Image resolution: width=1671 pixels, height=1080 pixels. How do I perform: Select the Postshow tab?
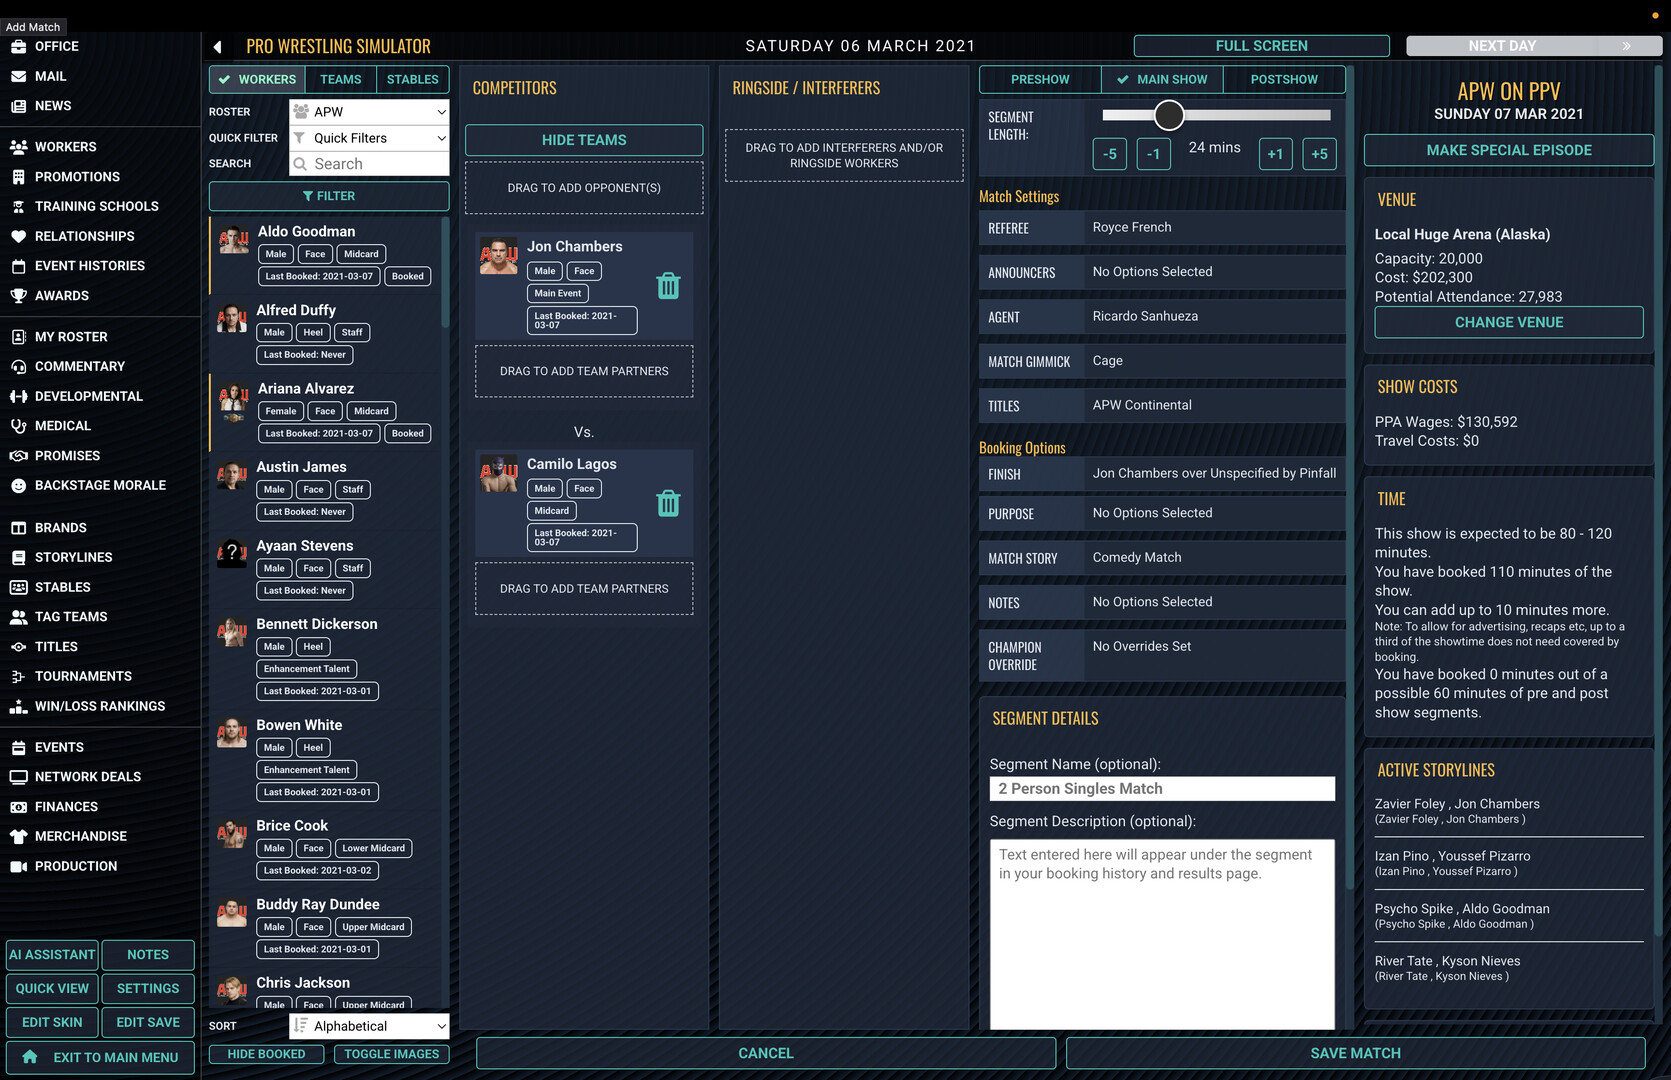[x=1283, y=80]
